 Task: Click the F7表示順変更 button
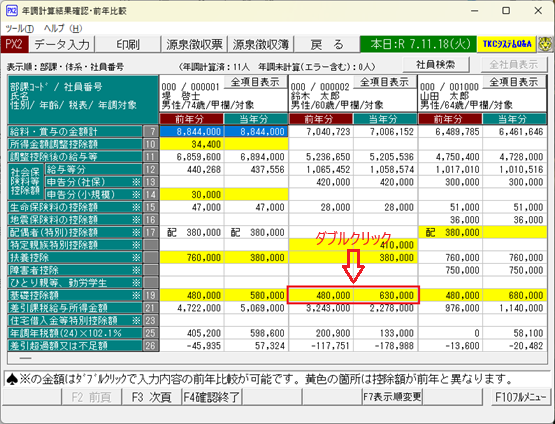(x=392, y=397)
